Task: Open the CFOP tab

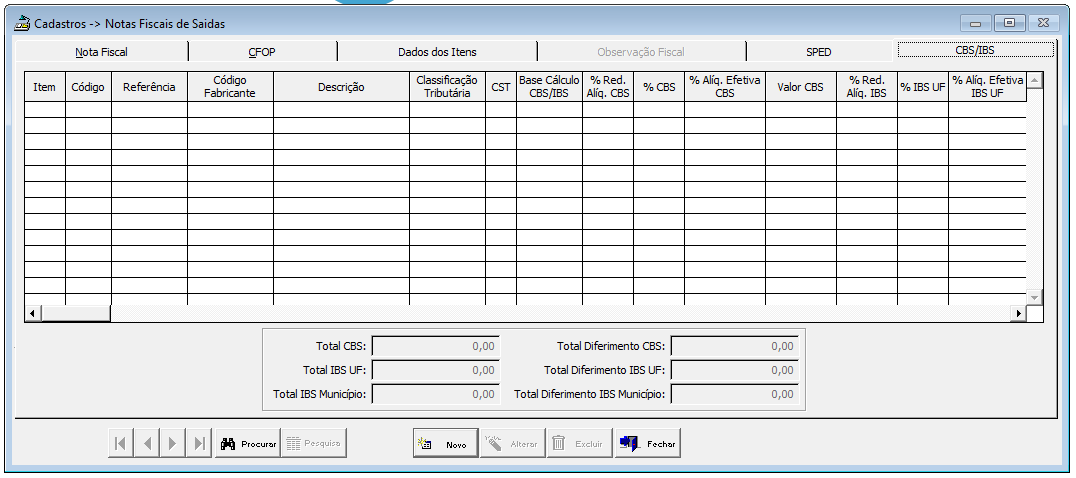Action: (x=262, y=52)
